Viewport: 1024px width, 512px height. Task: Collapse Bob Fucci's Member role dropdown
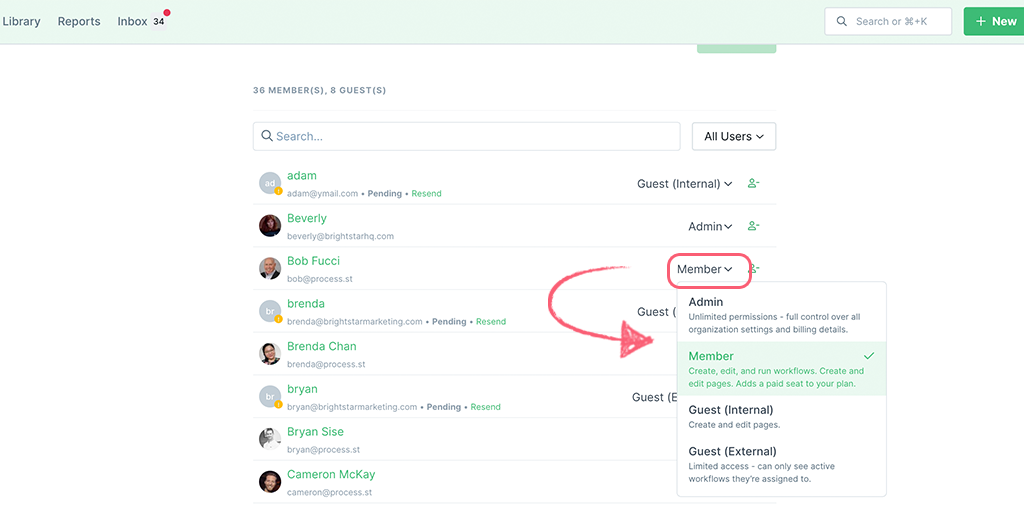[705, 269]
